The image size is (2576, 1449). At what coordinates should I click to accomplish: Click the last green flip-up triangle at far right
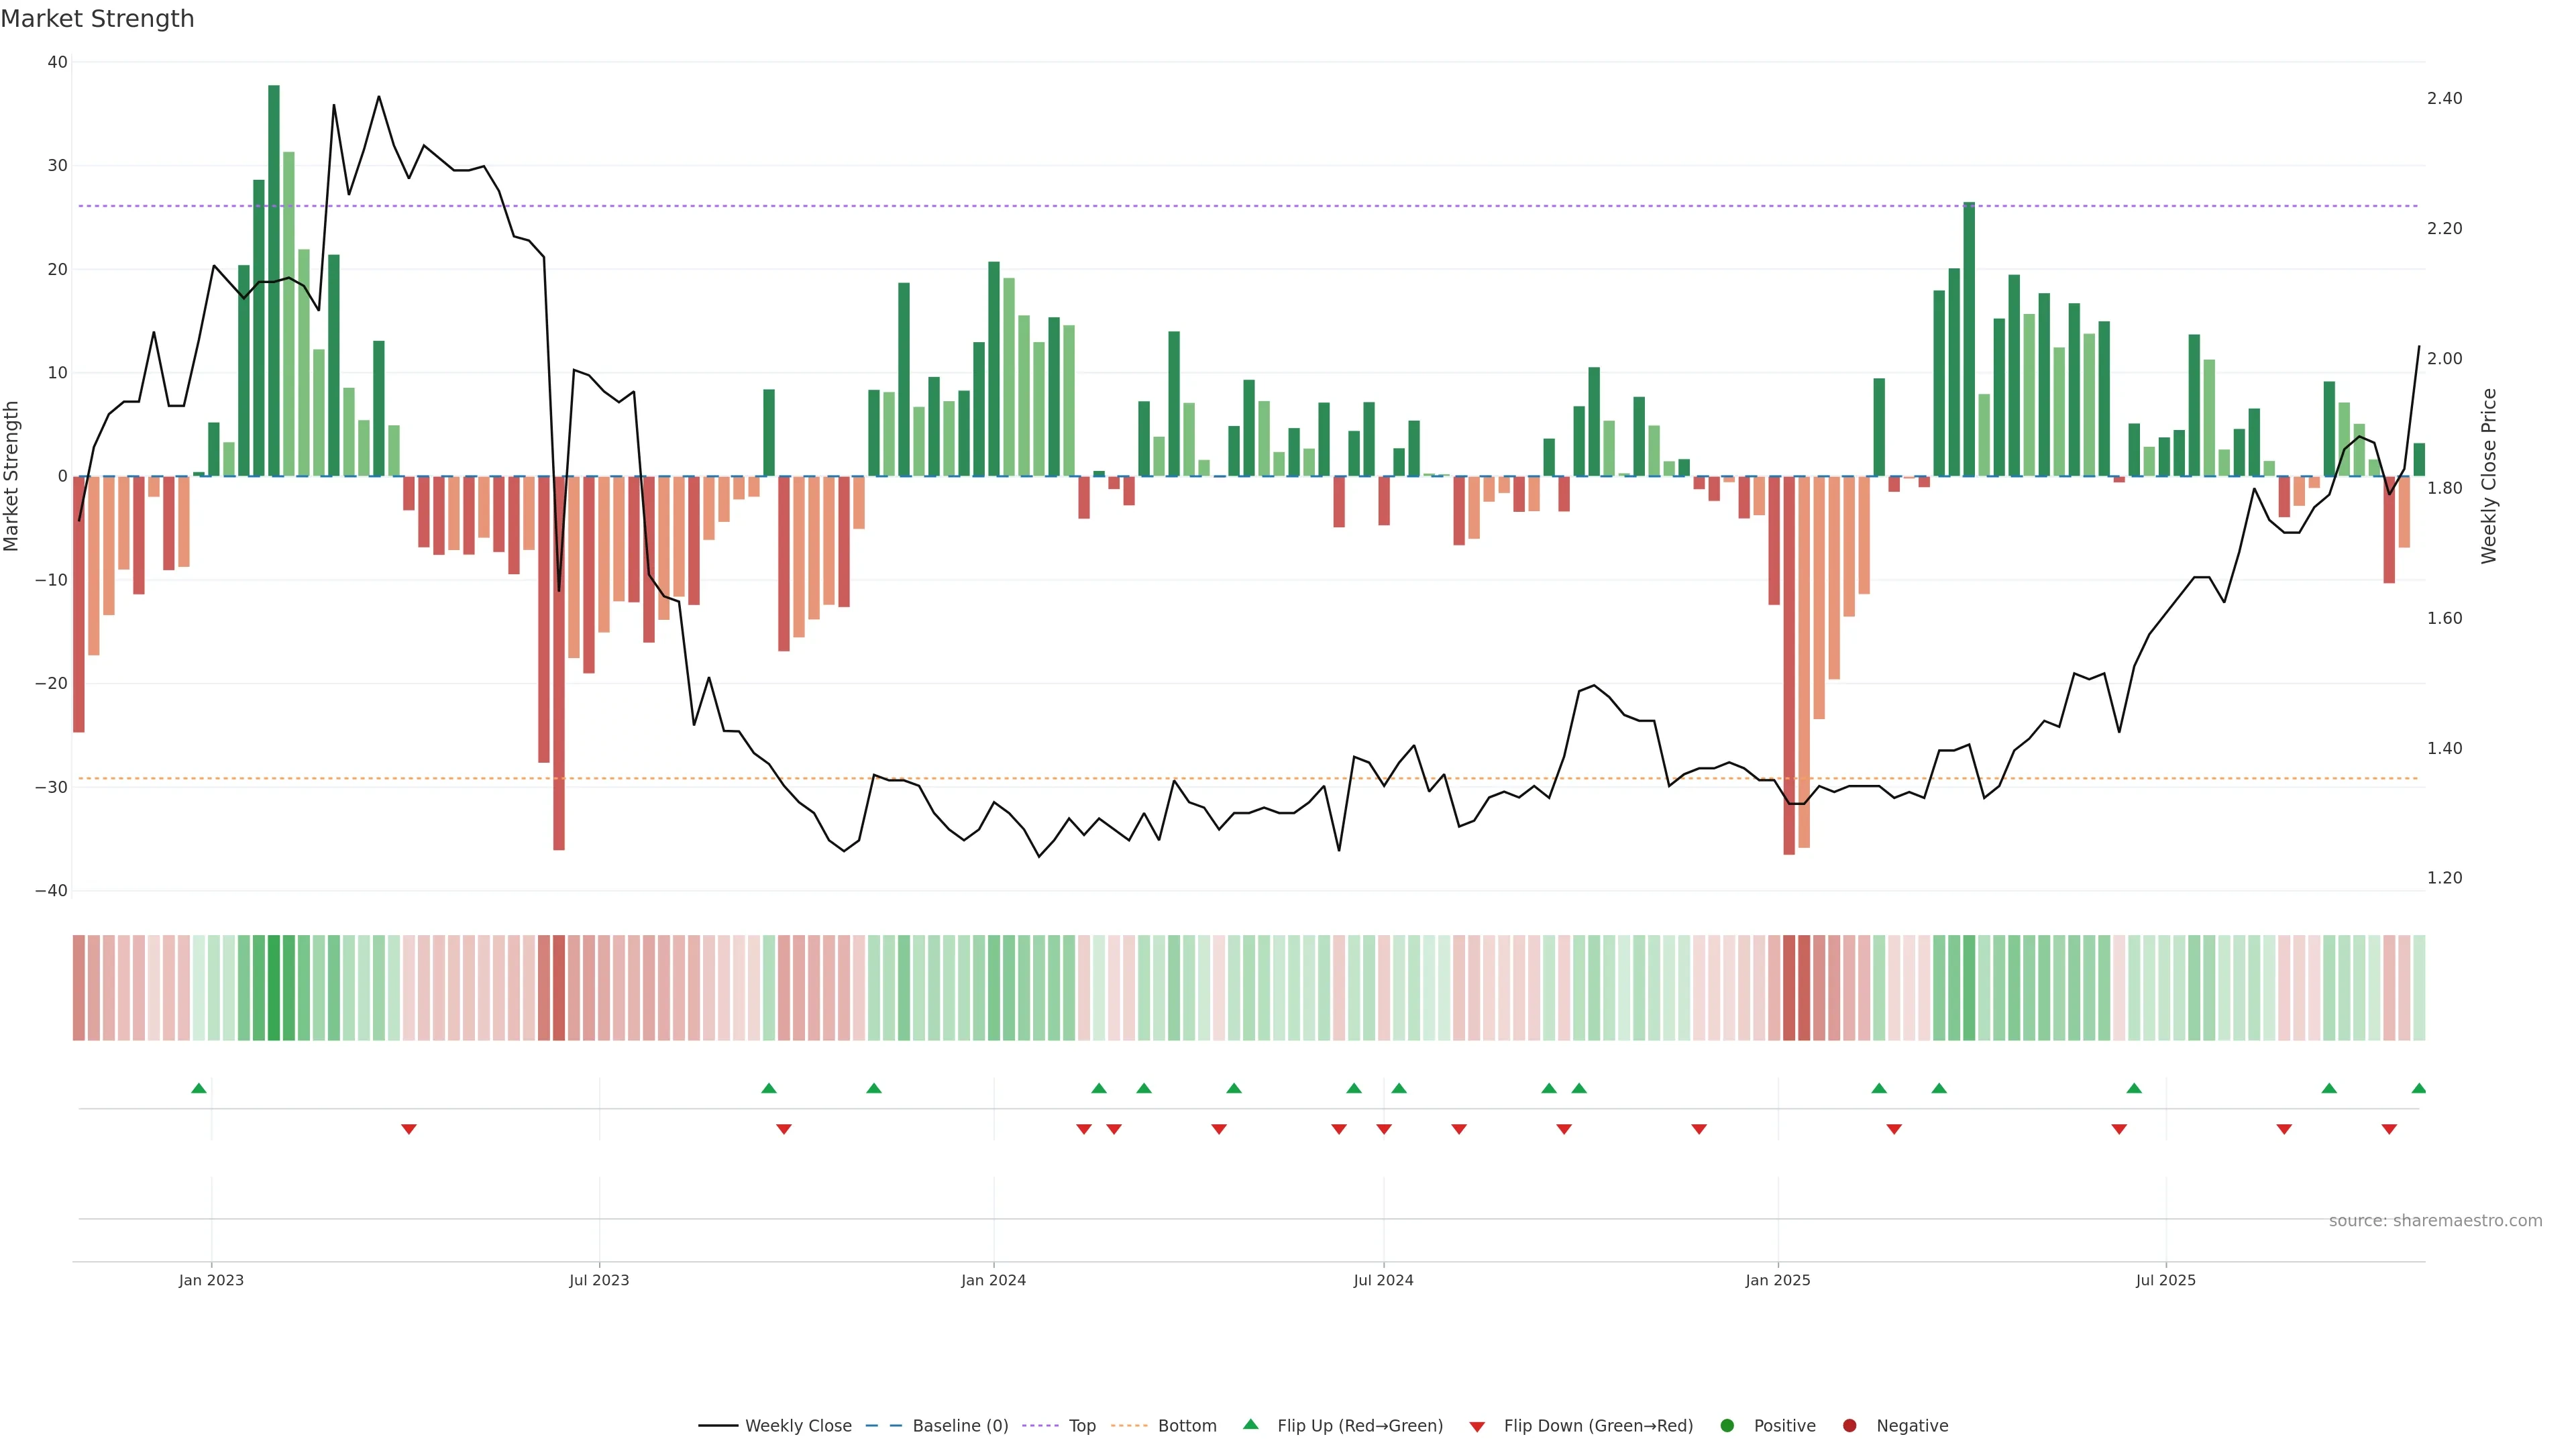pyautogui.click(x=2418, y=1088)
